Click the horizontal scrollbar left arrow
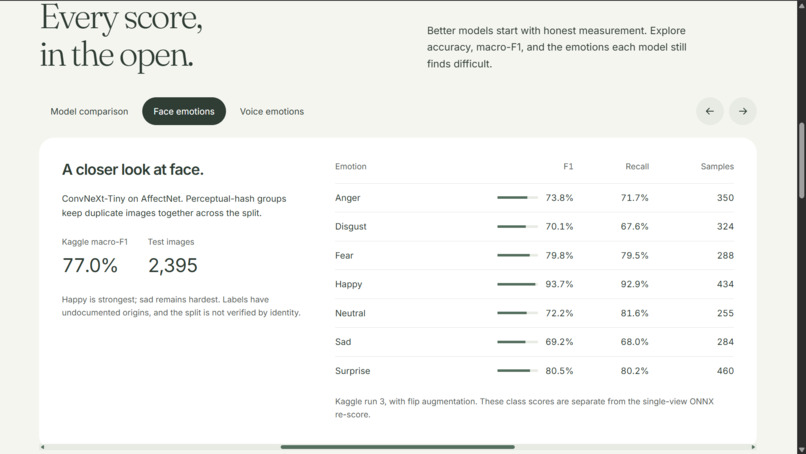Screen dimensions: 806x454 pyautogui.click(x=43, y=447)
